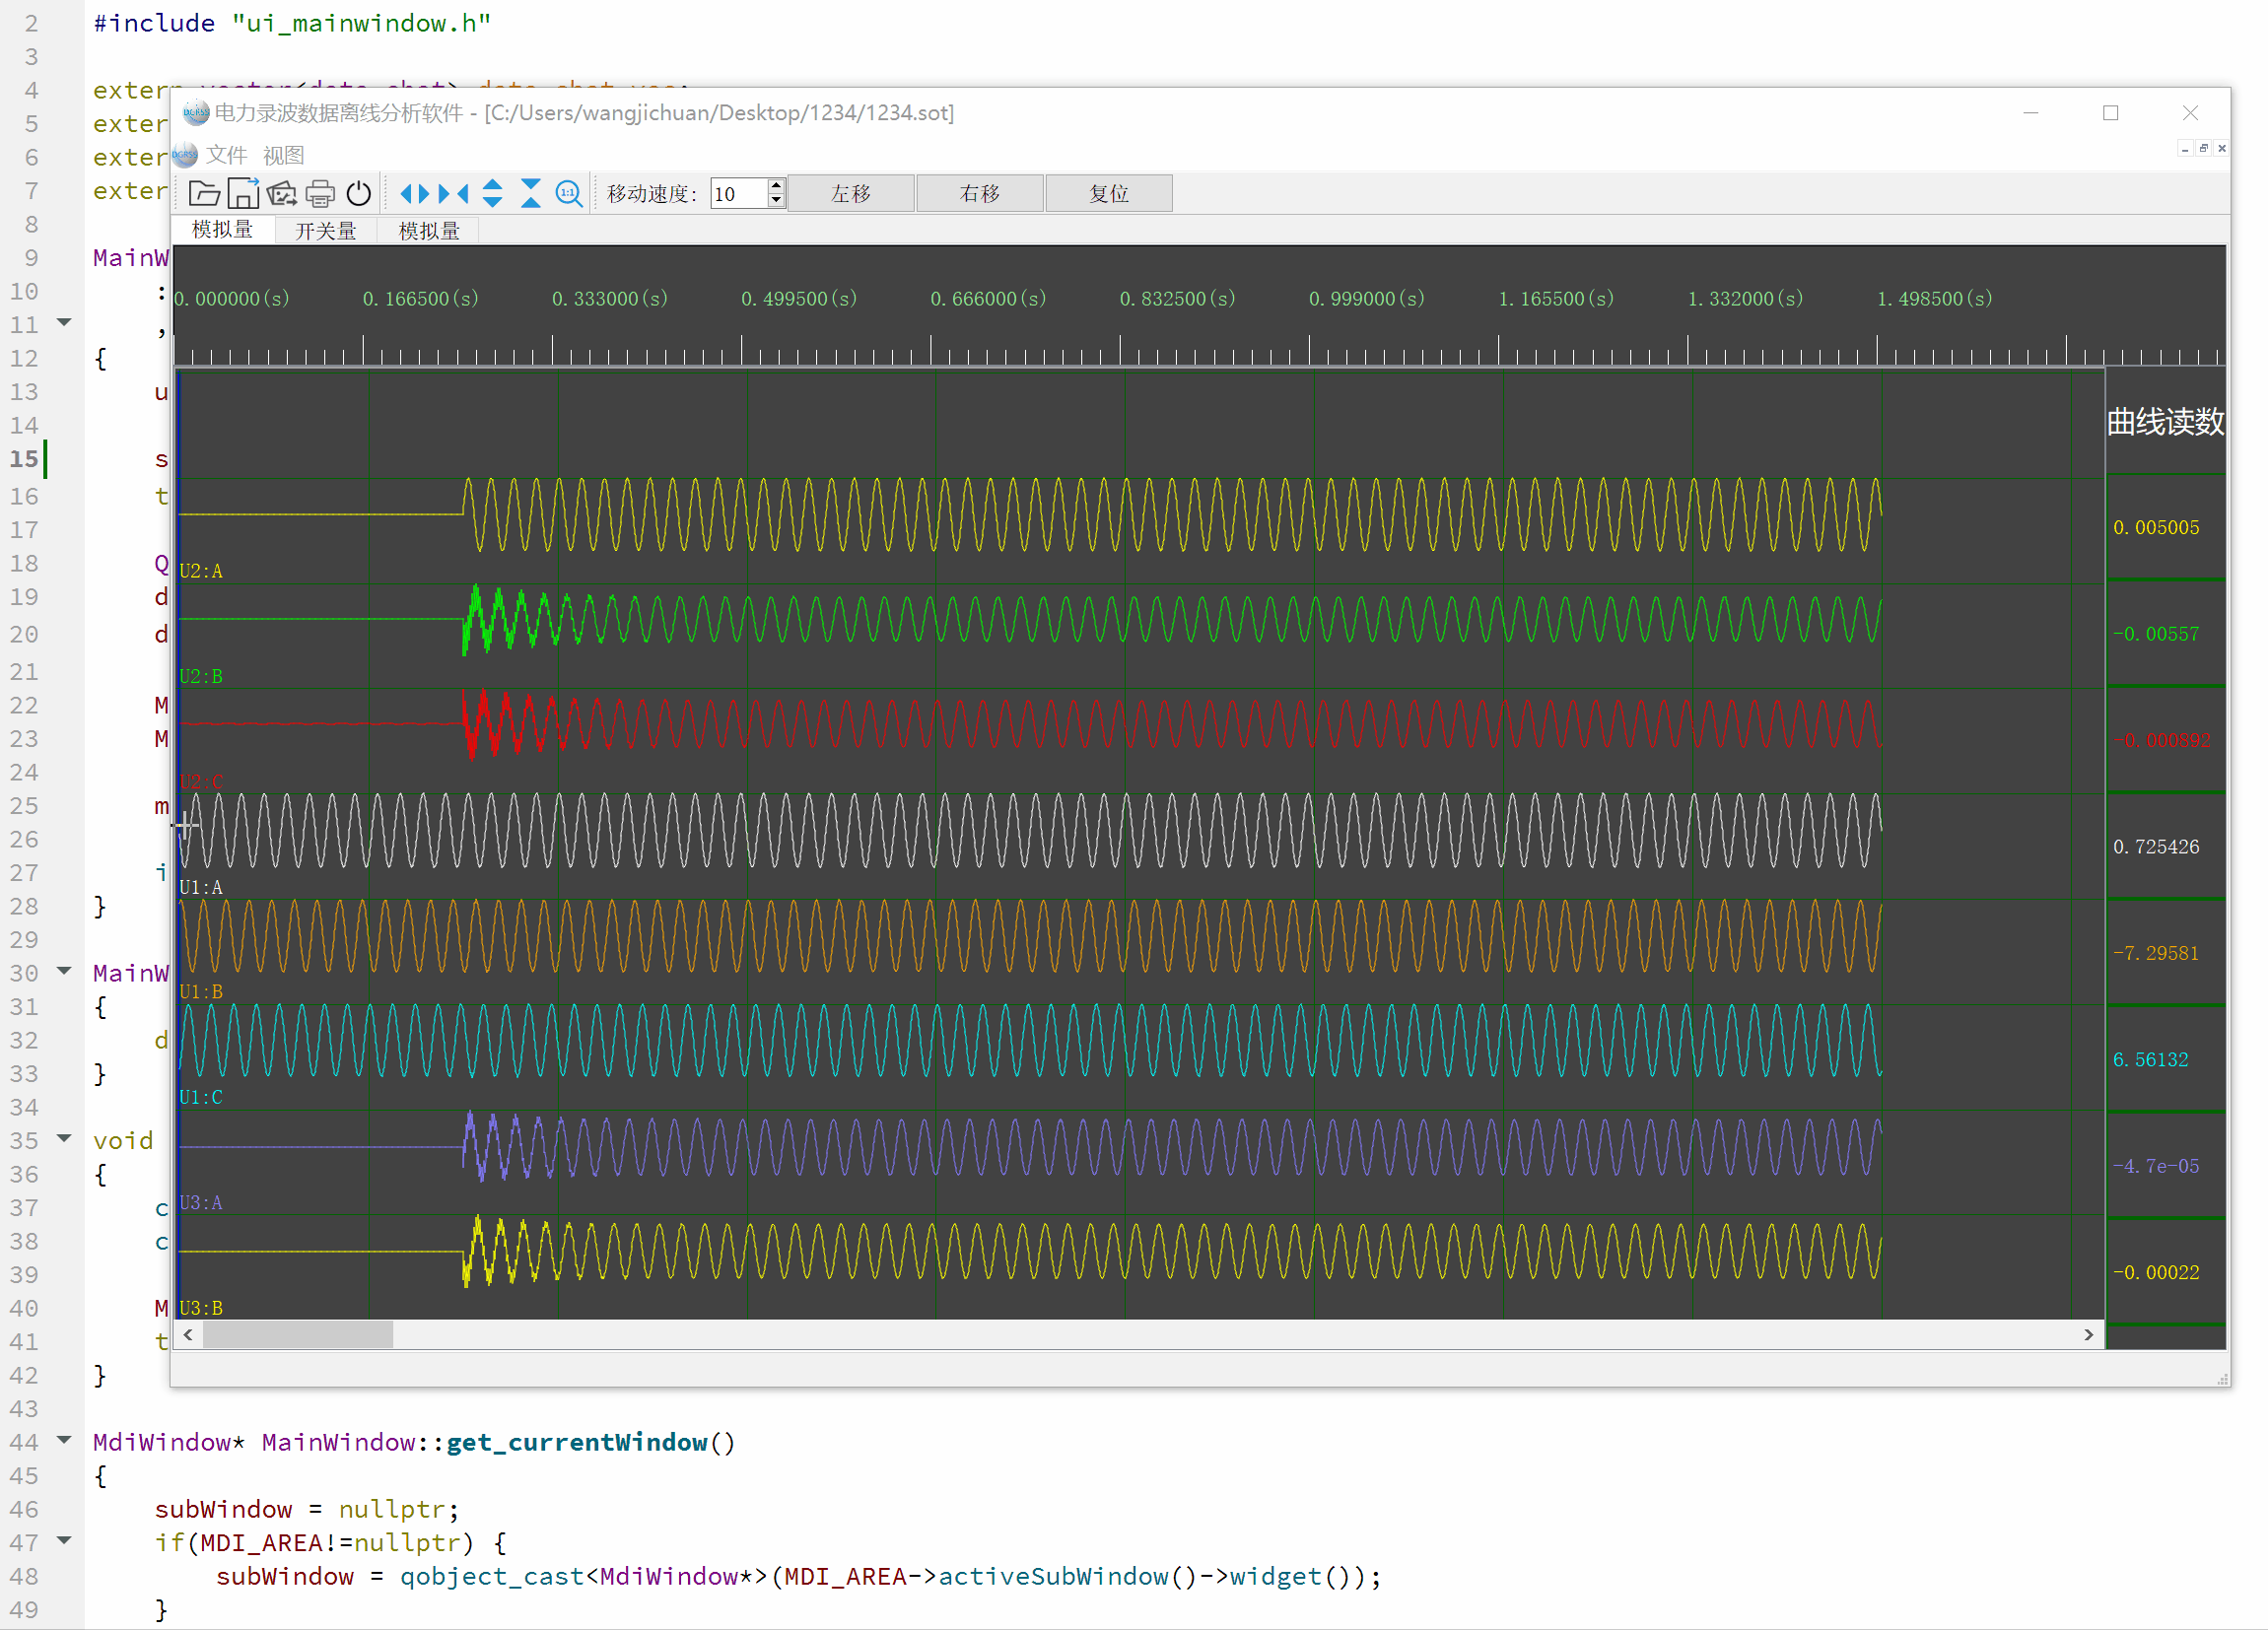This screenshot has height=1630, width=2268.
Task: Click the vertical expand arrows icon
Action: click(492, 193)
